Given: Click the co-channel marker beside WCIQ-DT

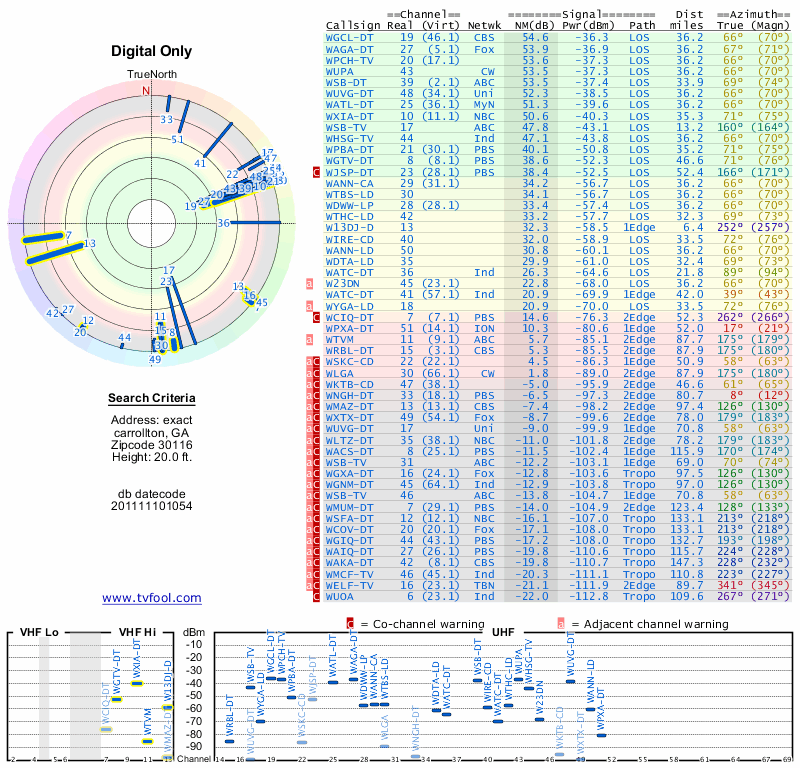Looking at the screenshot, I should (x=316, y=317).
